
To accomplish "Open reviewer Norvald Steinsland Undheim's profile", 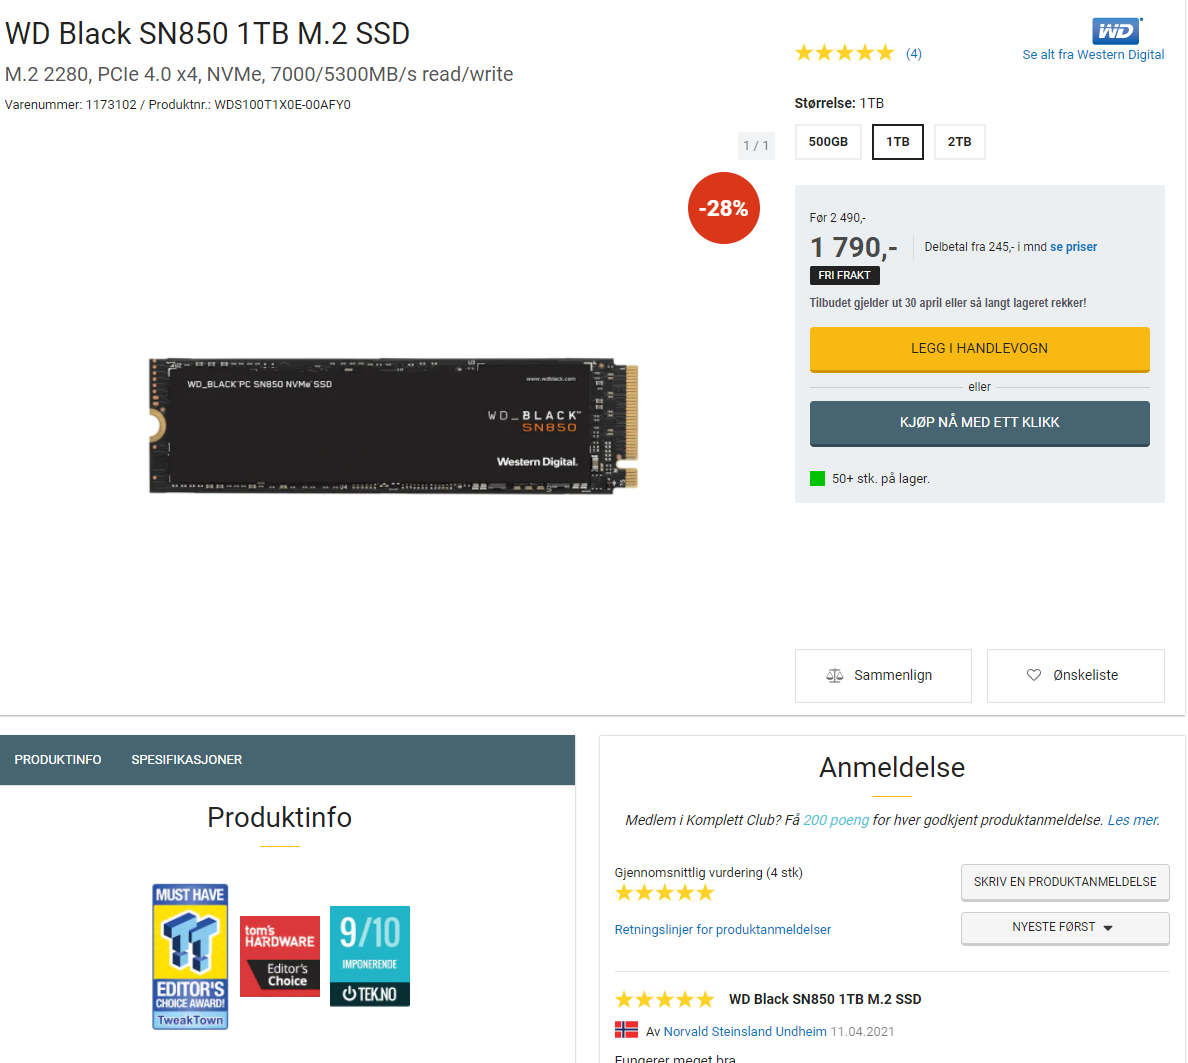I will pyautogui.click(x=745, y=1031).
